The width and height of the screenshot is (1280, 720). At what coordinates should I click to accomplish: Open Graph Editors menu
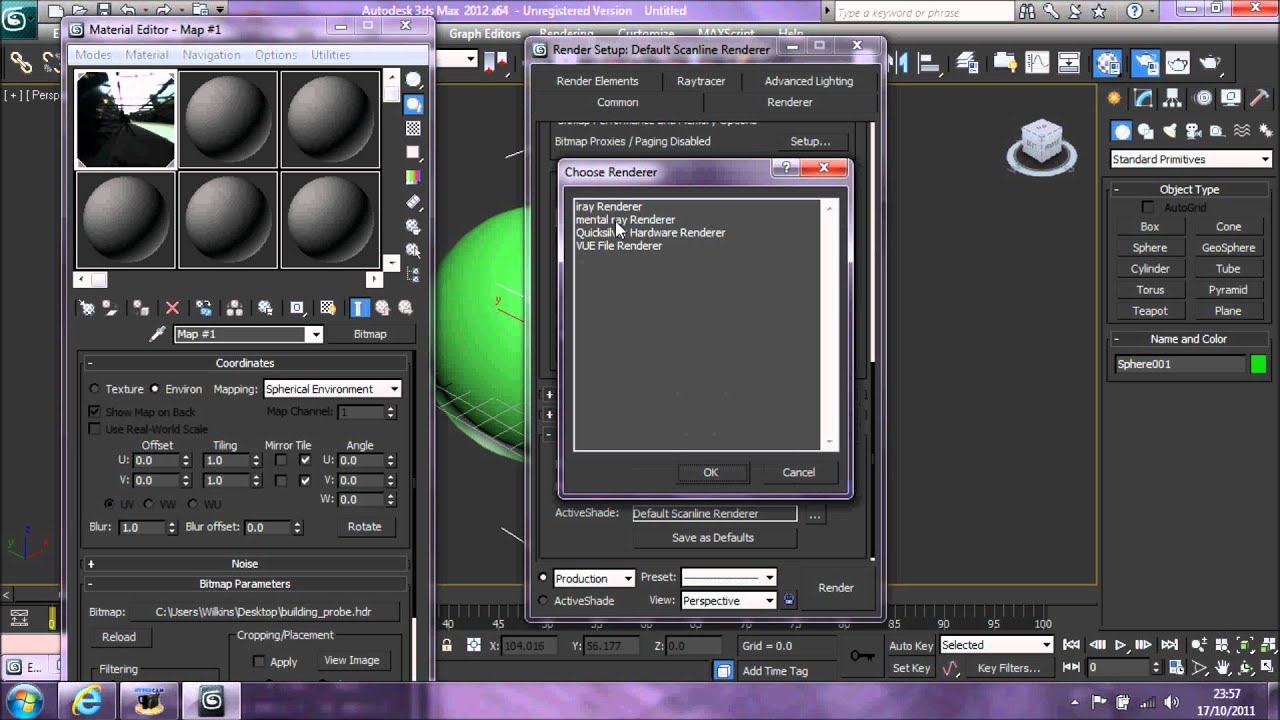pos(485,33)
